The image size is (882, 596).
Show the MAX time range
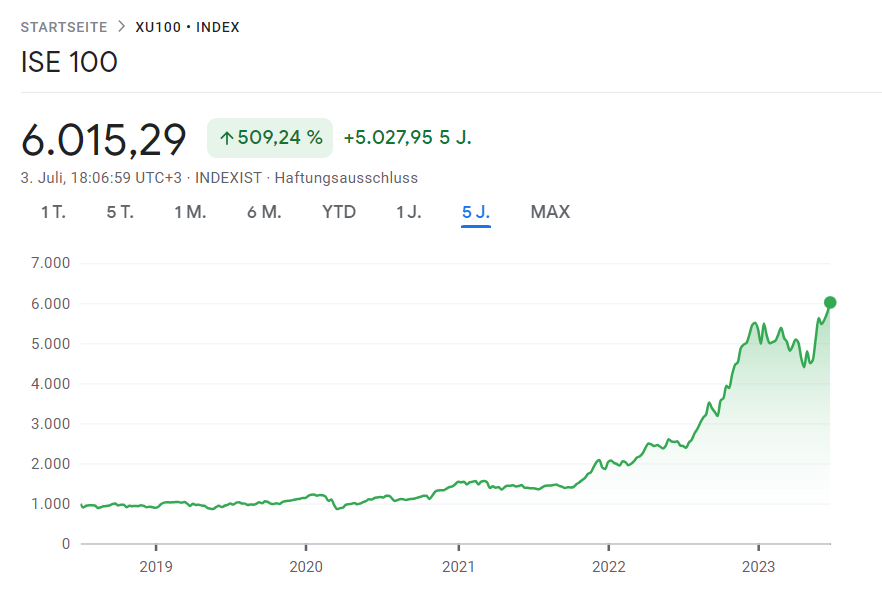click(x=550, y=212)
